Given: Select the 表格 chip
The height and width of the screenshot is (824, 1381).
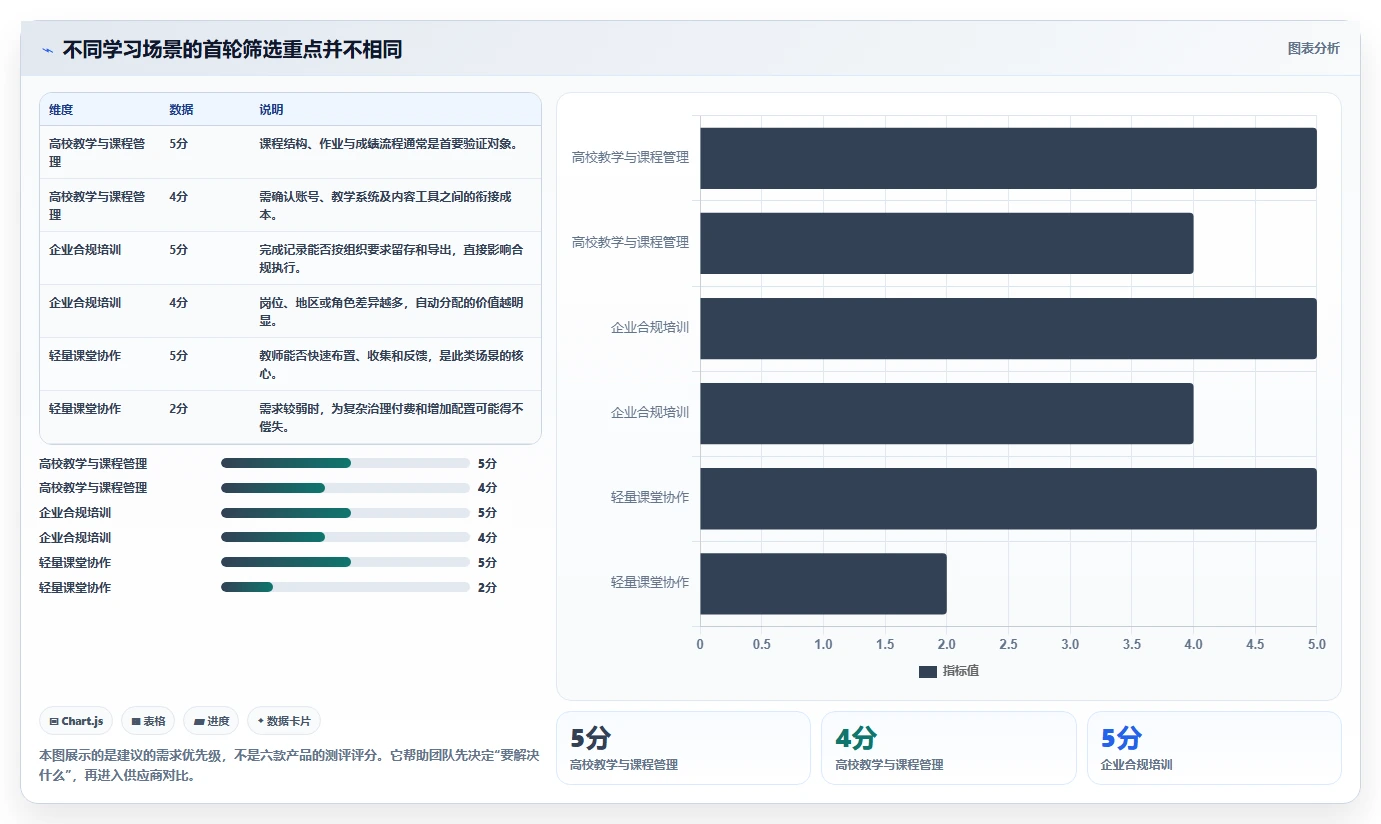Looking at the screenshot, I should (148, 721).
